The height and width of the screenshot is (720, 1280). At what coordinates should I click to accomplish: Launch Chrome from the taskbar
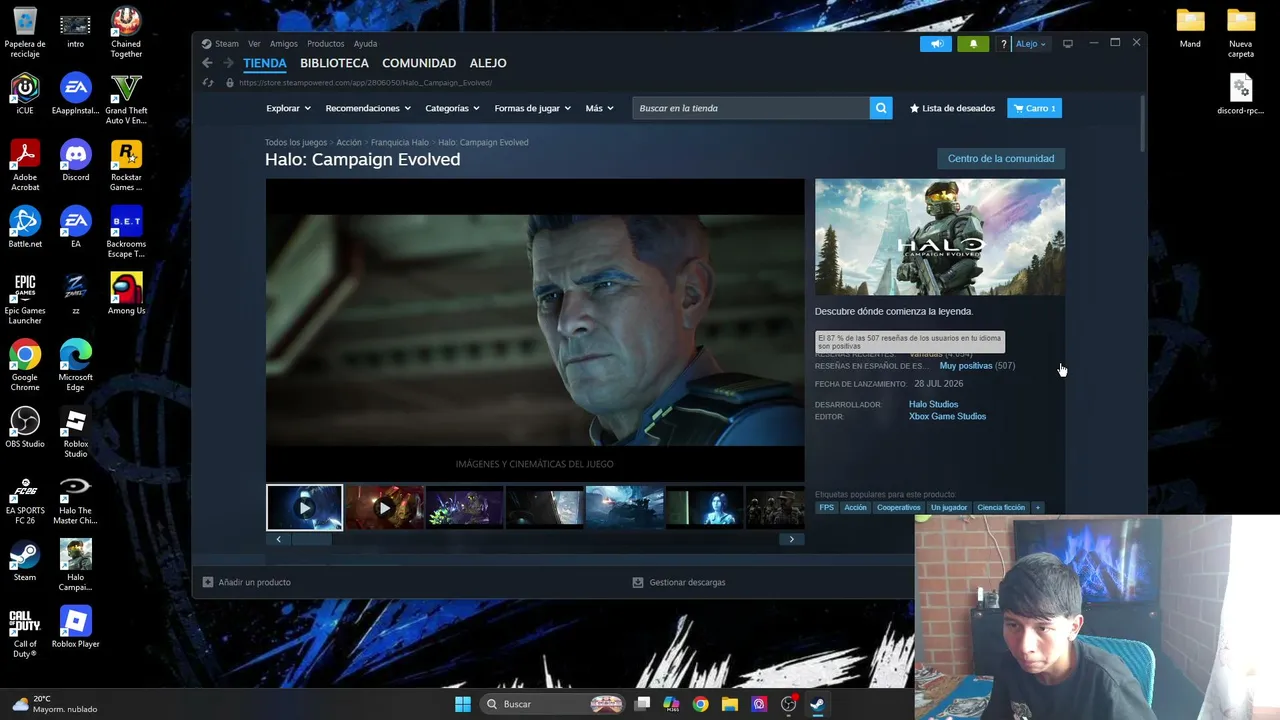point(700,704)
